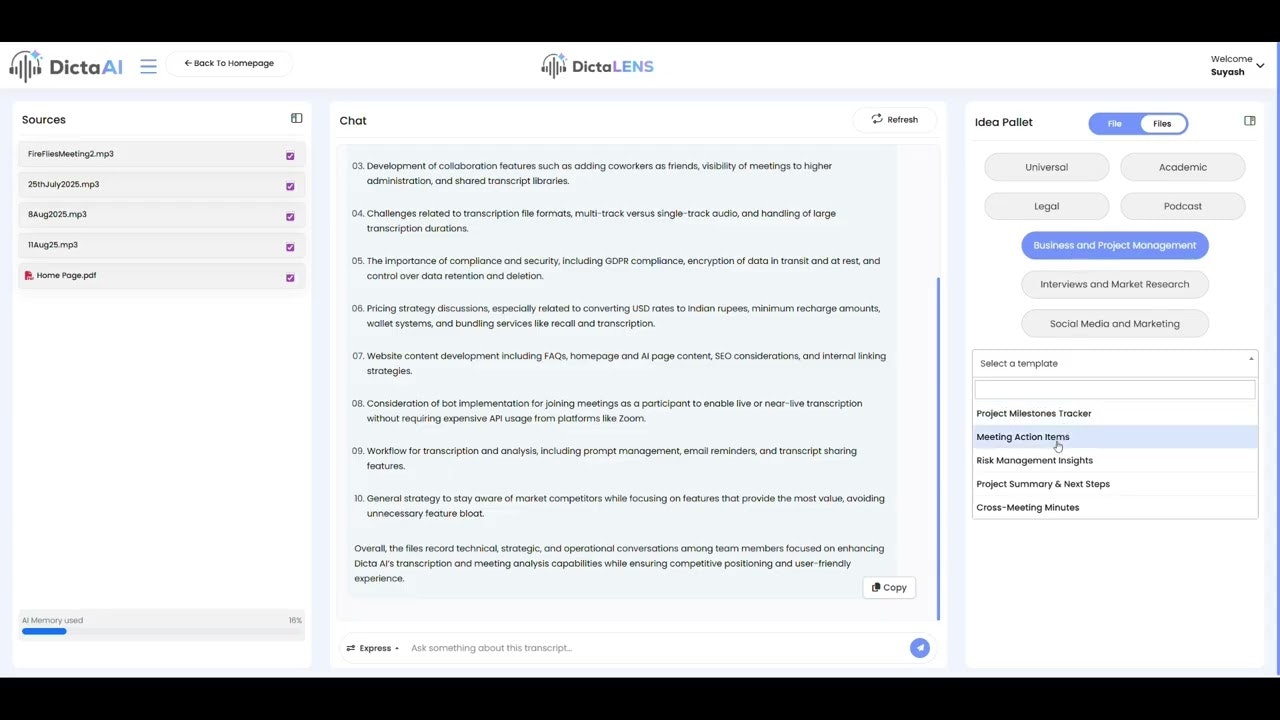Screen dimensions: 1280x720
Task: Select 8Aug2025.mp3 in Sources
Action: point(57,214)
